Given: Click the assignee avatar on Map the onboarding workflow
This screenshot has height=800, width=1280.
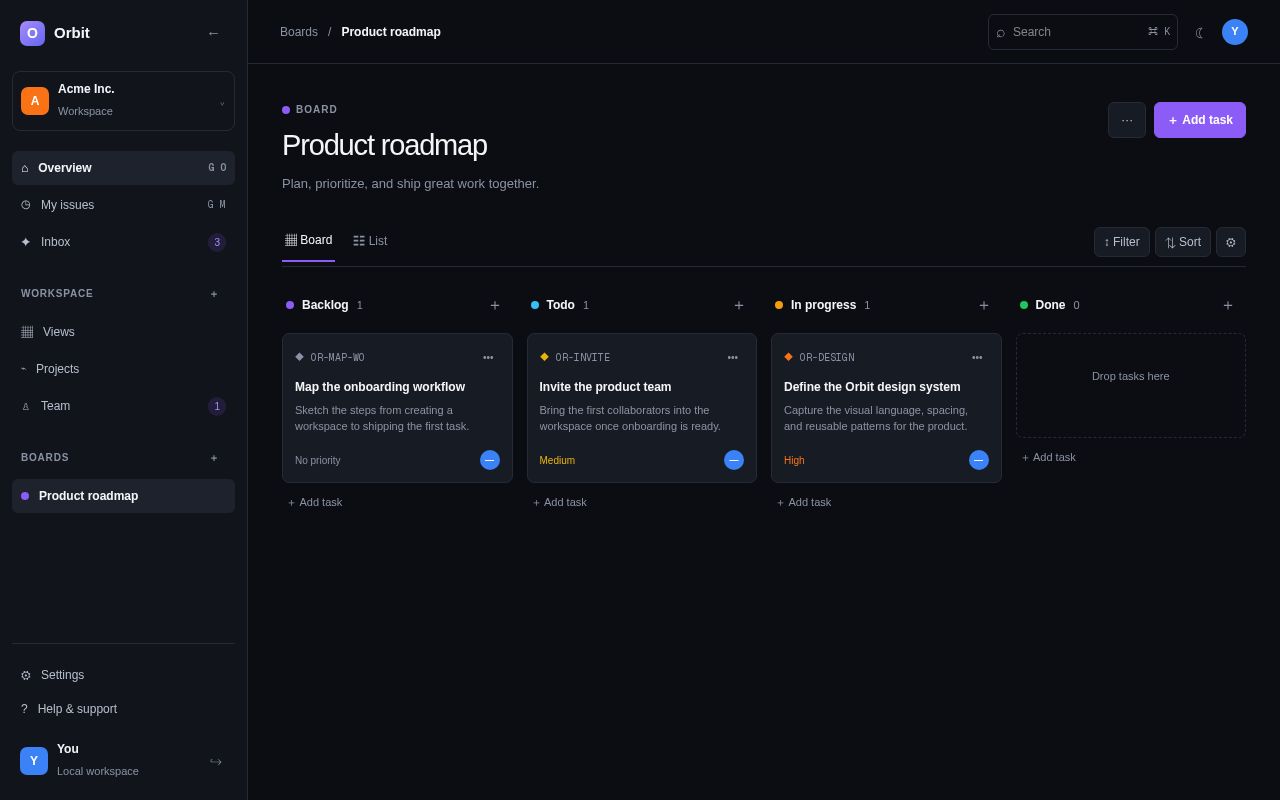Looking at the screenshot, I should tap(490, 460).
